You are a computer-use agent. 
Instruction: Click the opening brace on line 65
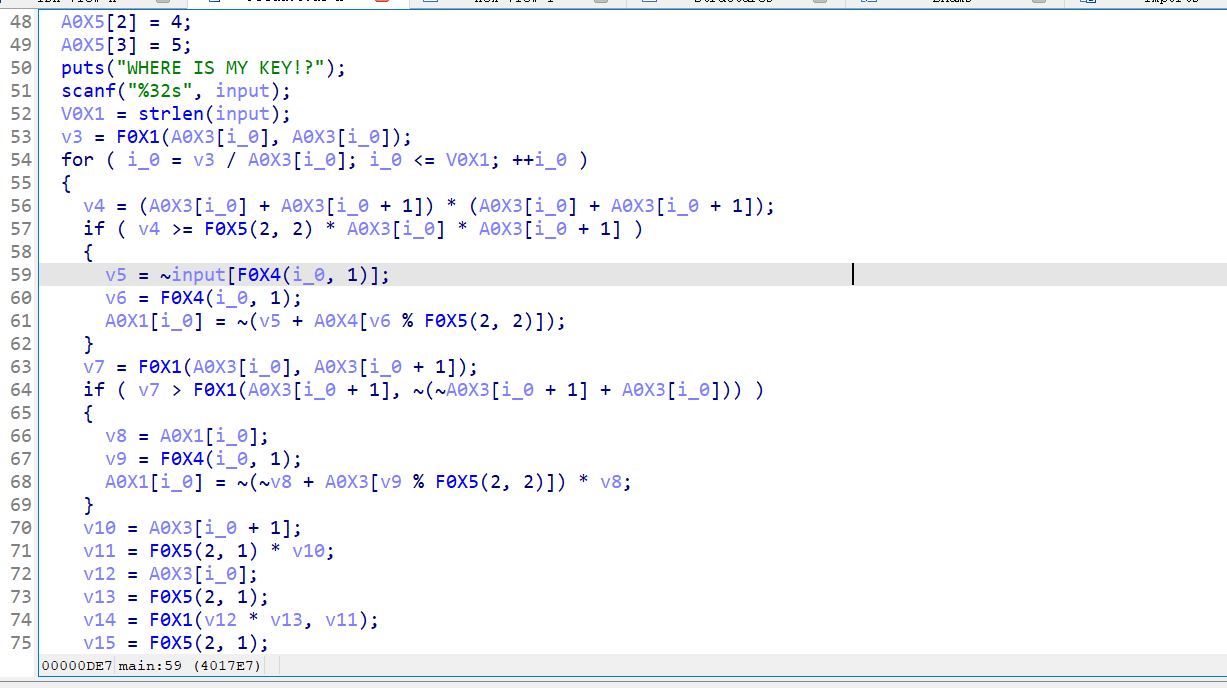[88, 413]
